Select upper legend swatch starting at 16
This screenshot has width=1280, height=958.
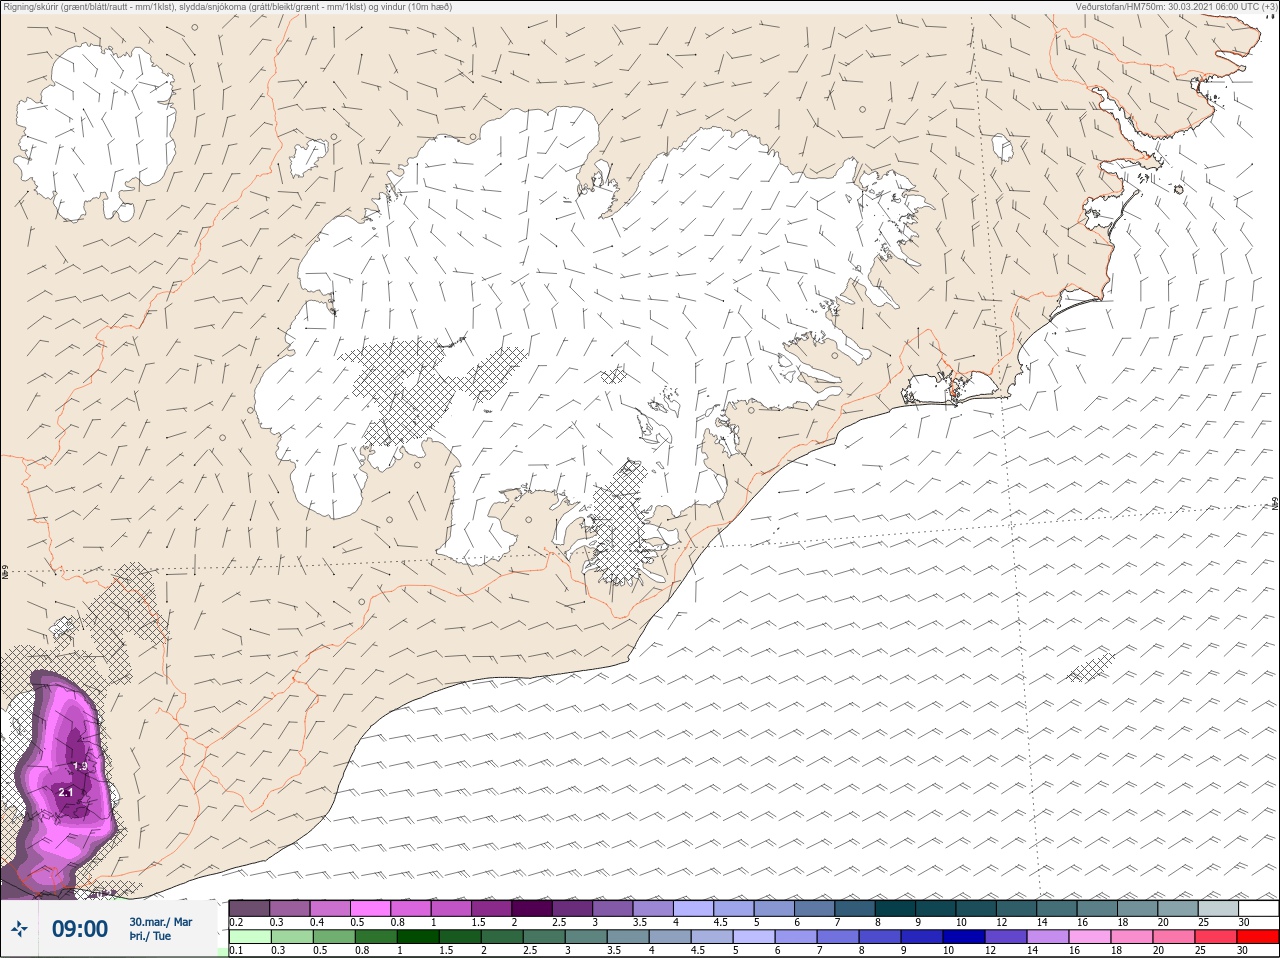point(1098,908)
